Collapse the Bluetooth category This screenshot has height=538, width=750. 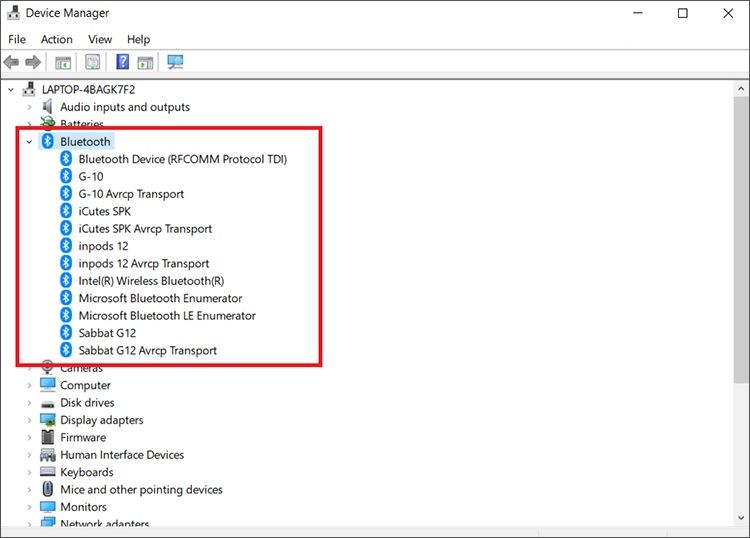(29, 142)
